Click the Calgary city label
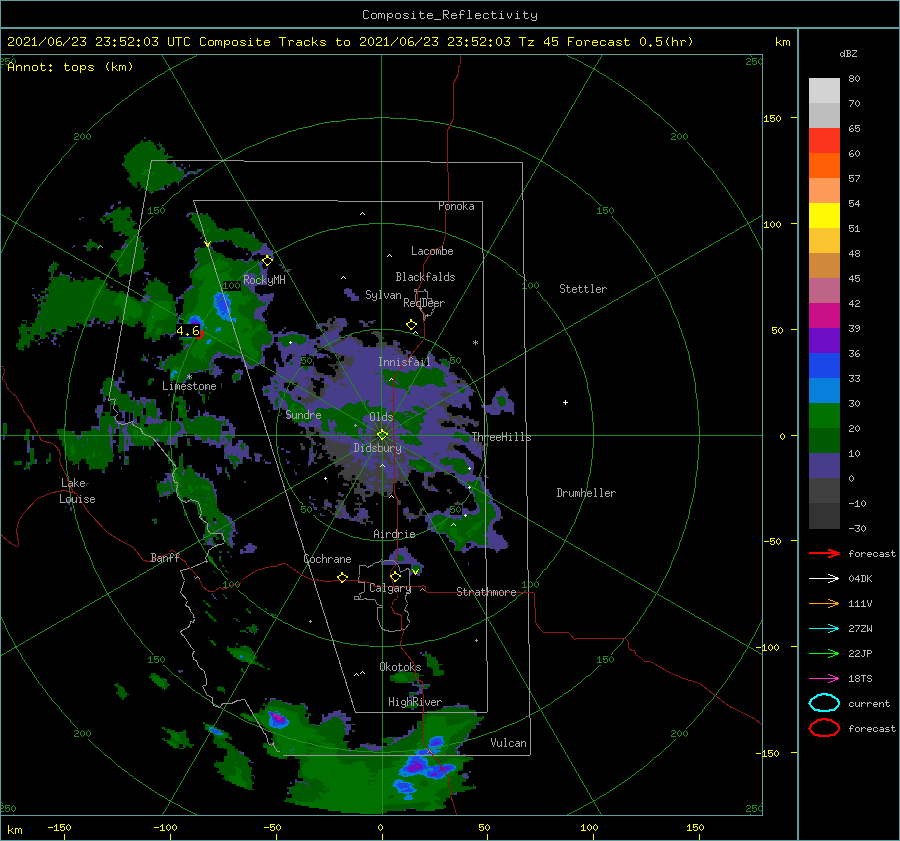The height and width of the screenshot is (841, 900). (x=390, y=588)
